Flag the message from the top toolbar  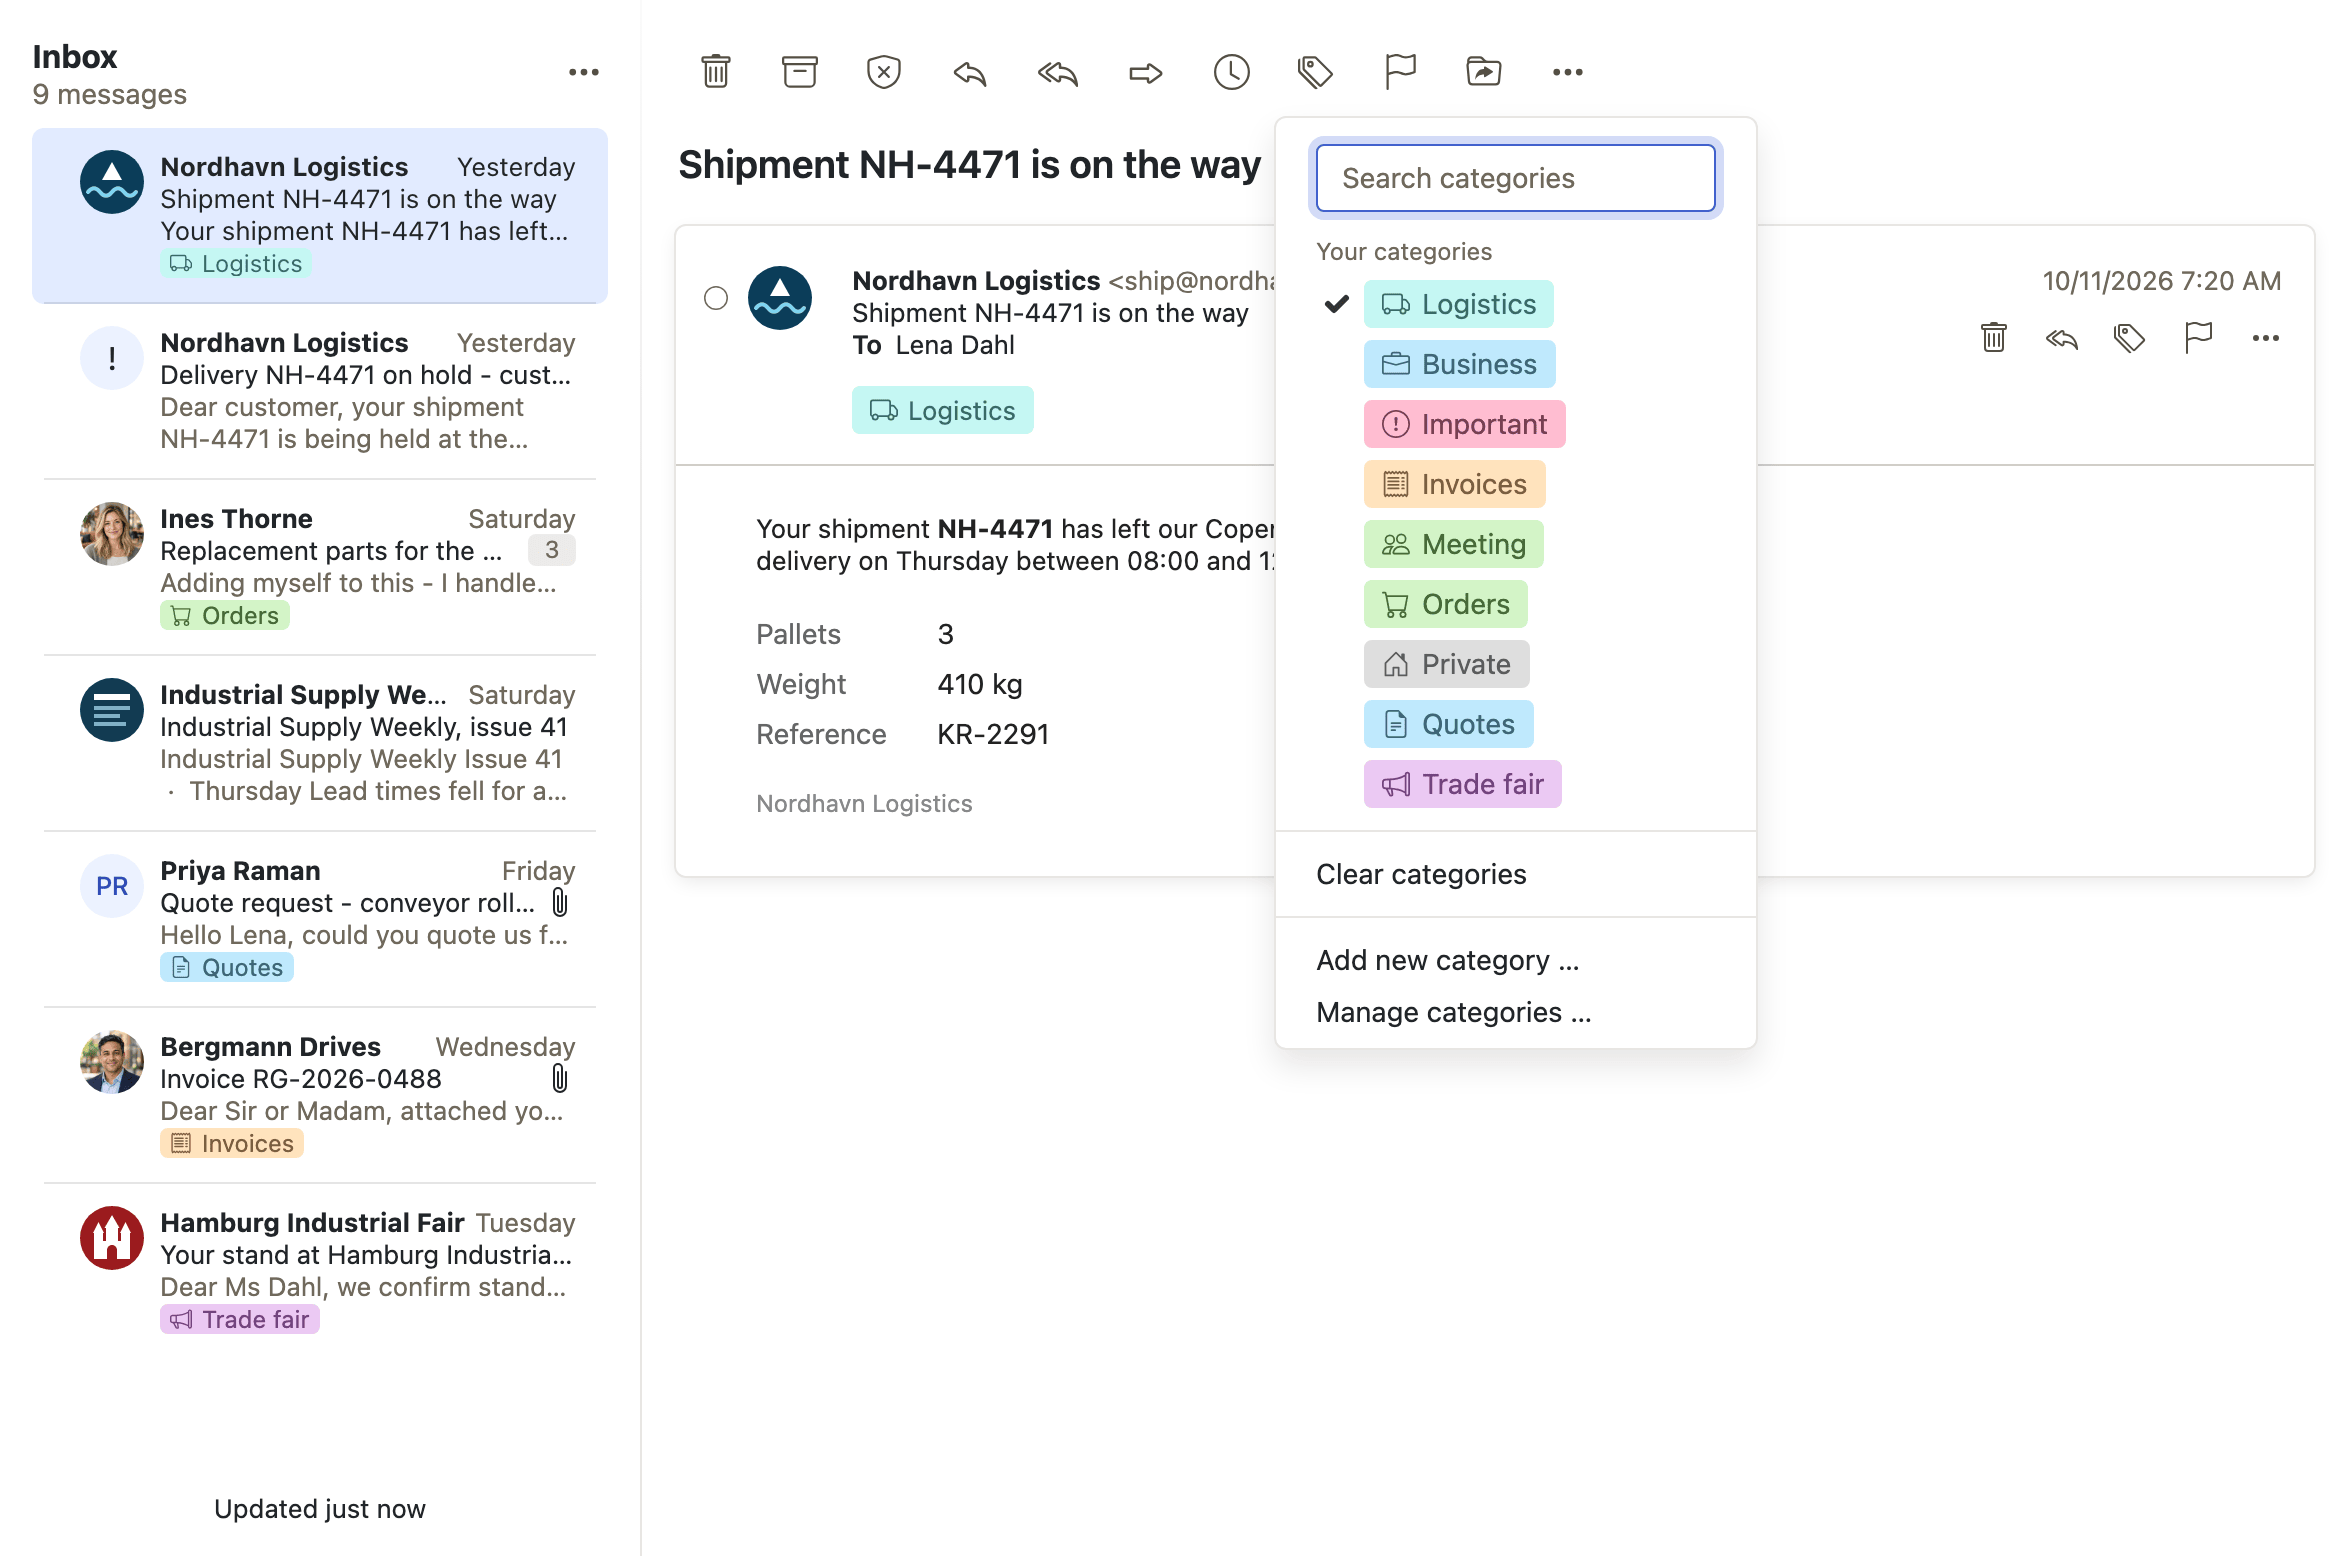(1400, 72)
